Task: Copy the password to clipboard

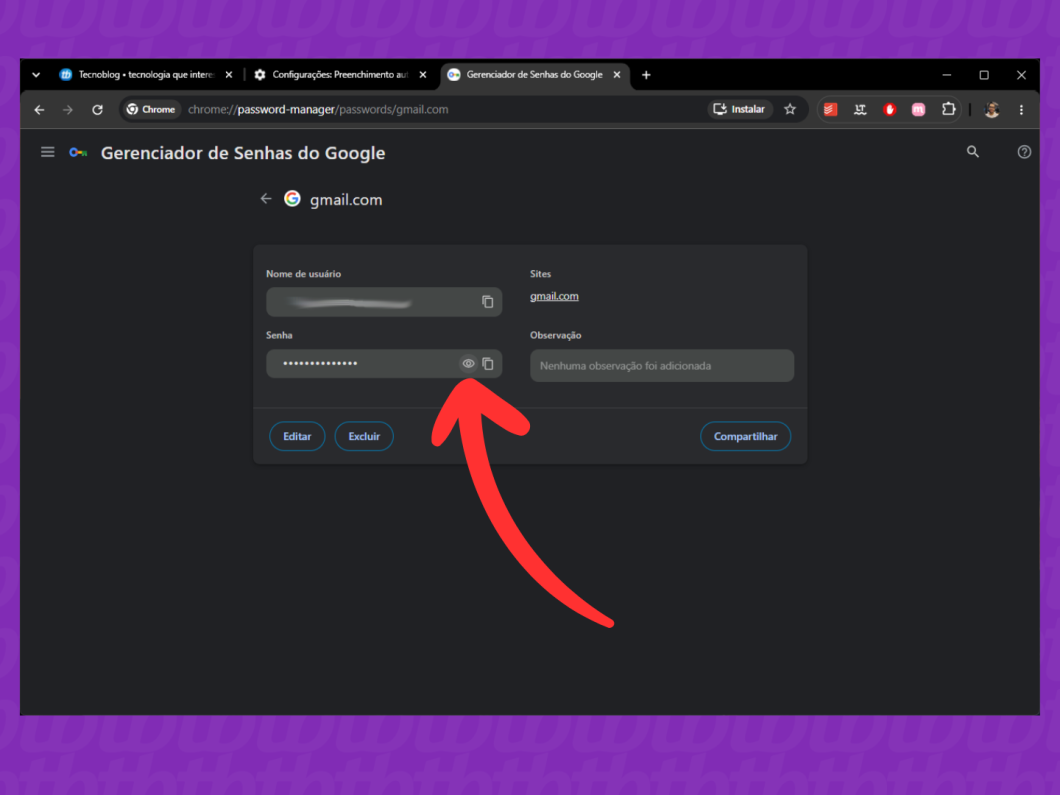Action: [487, 364]
